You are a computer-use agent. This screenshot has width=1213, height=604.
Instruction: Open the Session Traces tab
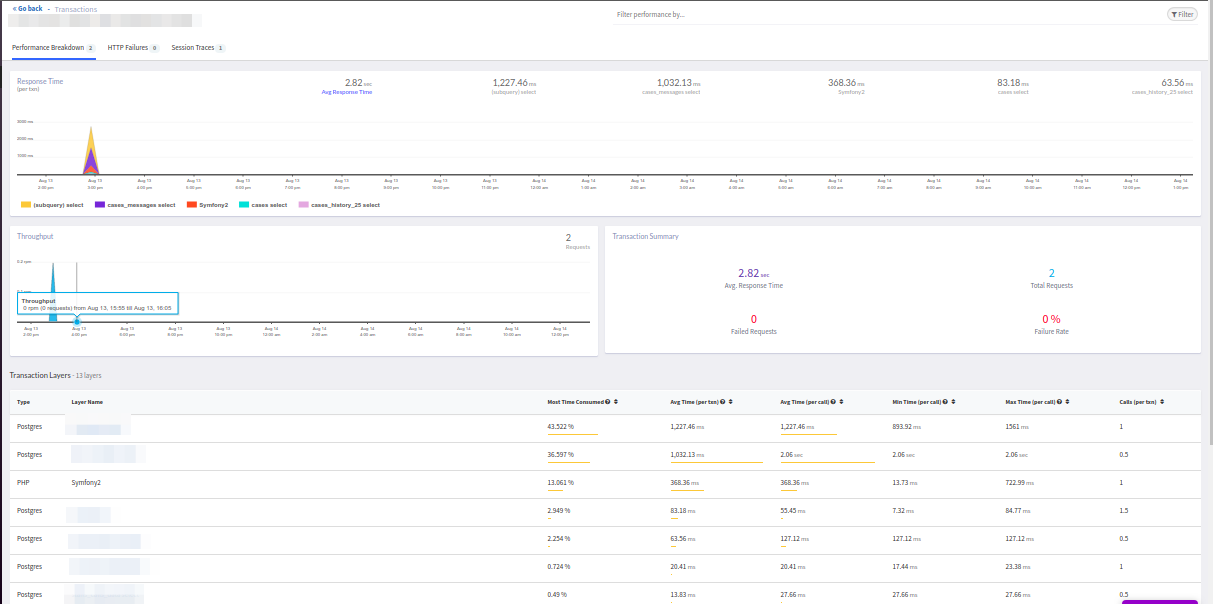(196, 47)
